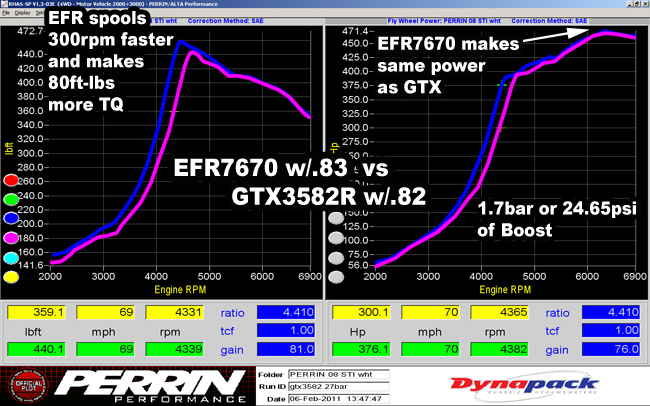Click the bottom gray circle on horsepower graph
This screenshot has height=406, width=650.
[336, 277]
